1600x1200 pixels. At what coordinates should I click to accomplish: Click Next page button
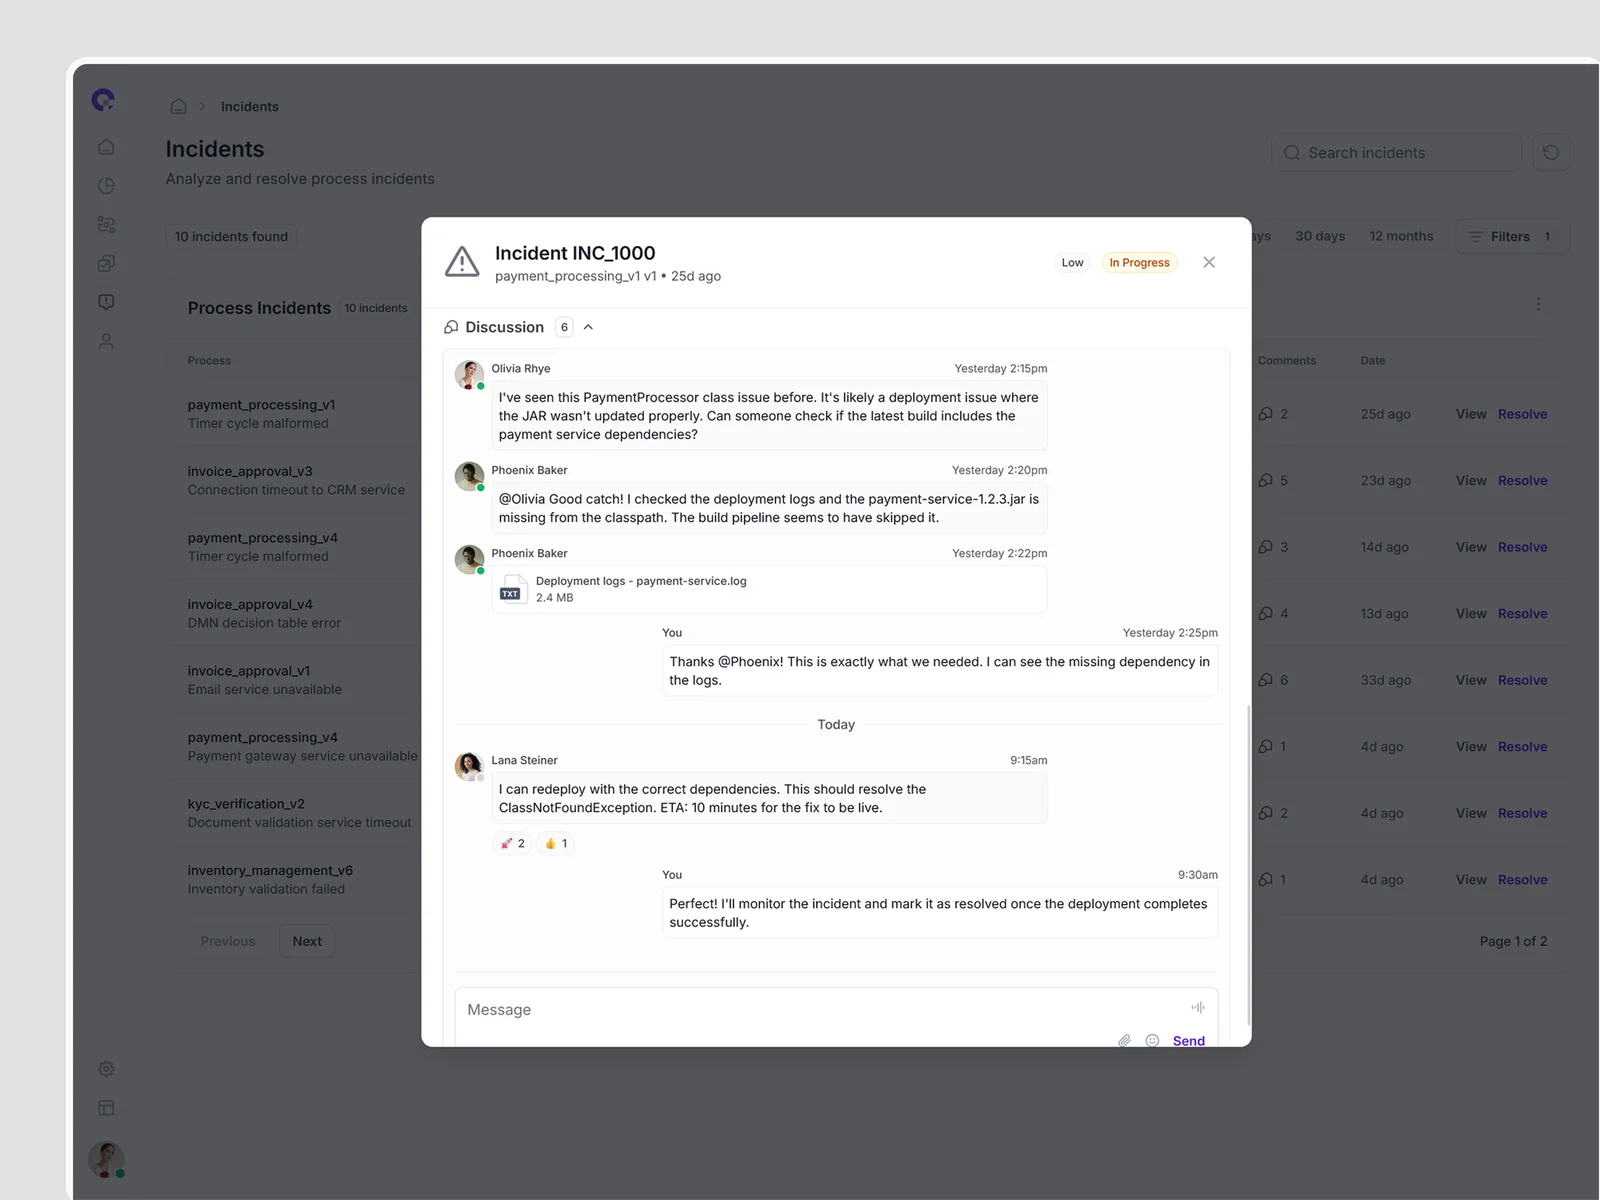[x=307, y=941]
